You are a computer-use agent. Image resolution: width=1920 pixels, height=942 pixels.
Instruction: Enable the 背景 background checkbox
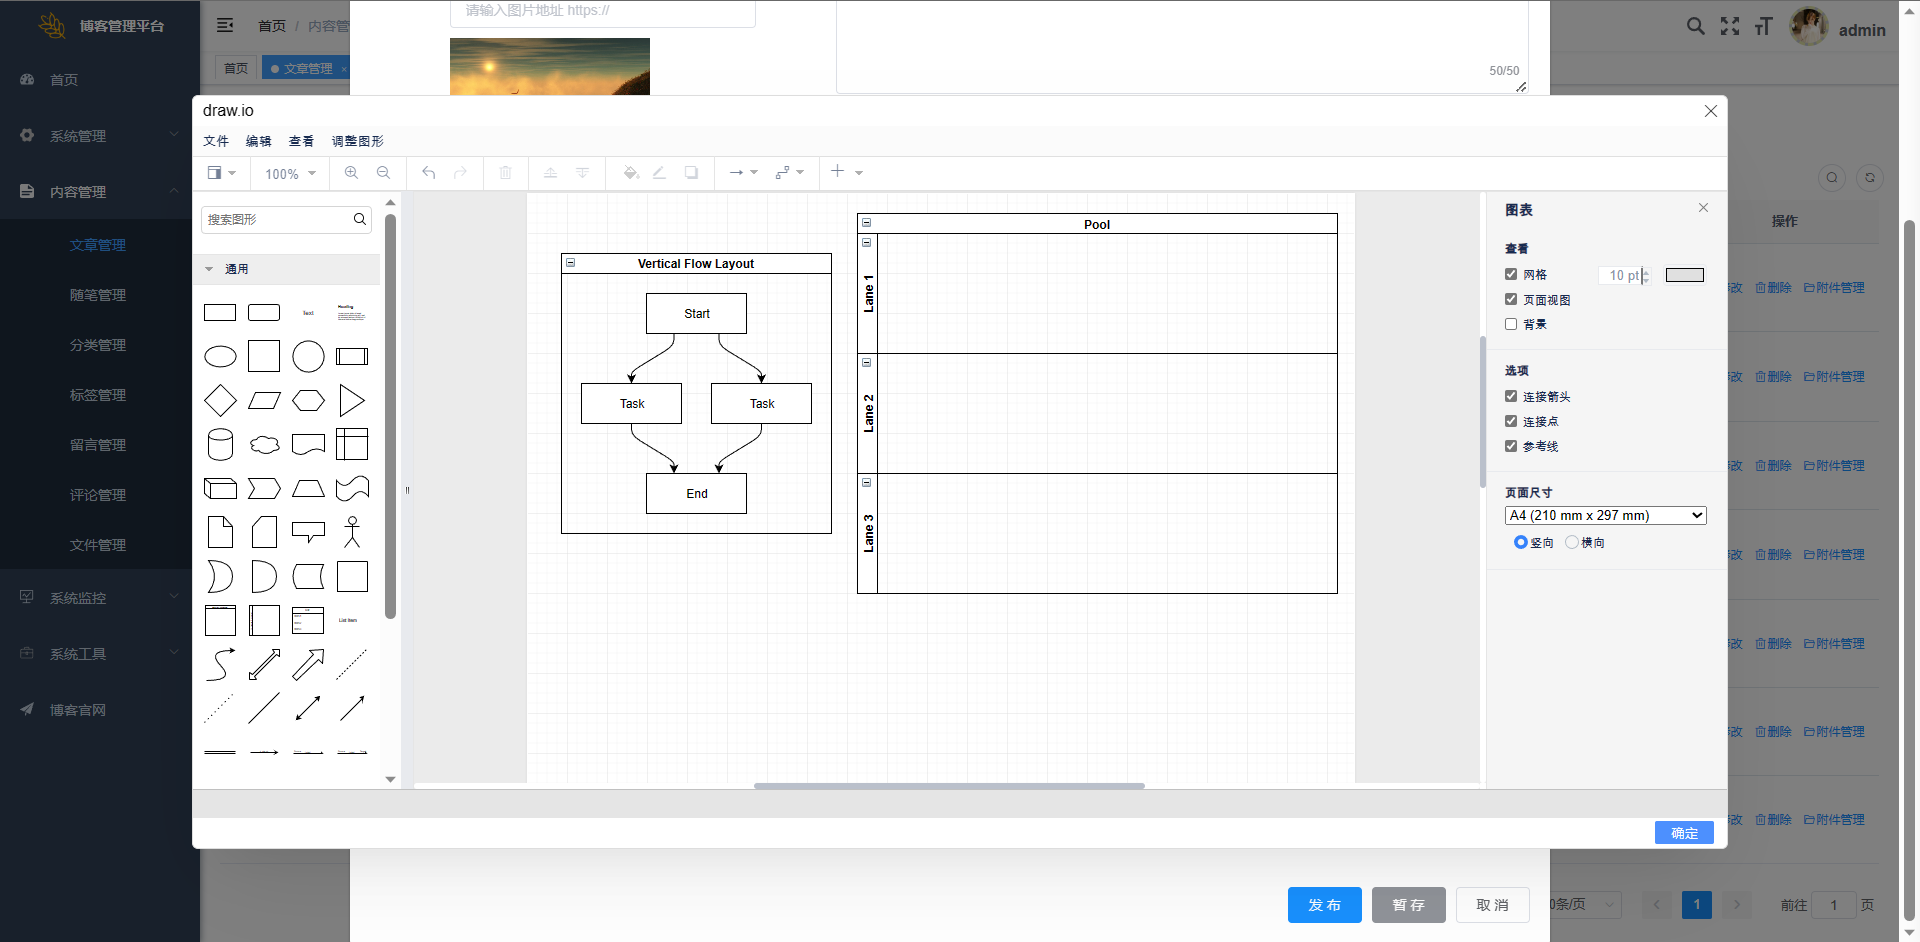click(x=1511, y=324)
